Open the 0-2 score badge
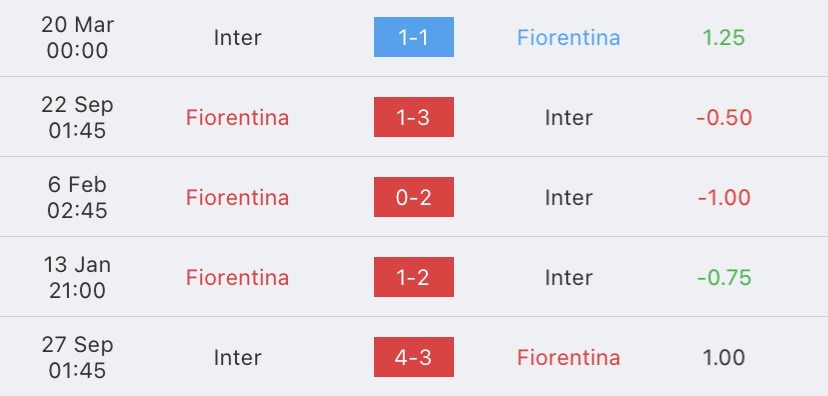The height and width of the screenshot is (396, 828). pyautogui.click(x=413, y=197)
